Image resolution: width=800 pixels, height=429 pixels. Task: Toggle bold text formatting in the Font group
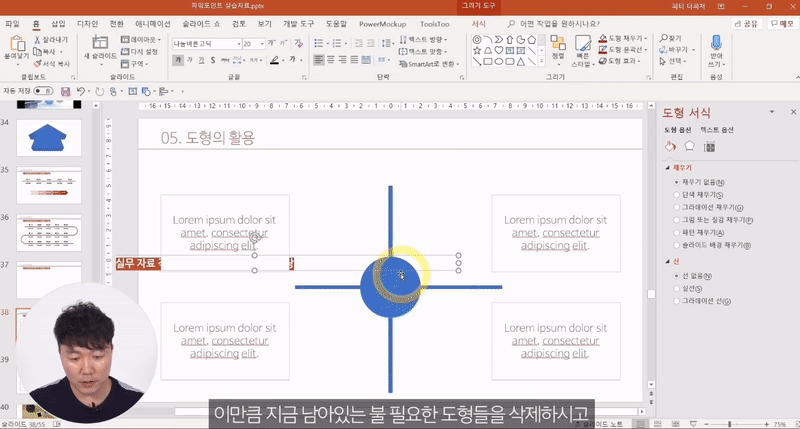[178, 60]
